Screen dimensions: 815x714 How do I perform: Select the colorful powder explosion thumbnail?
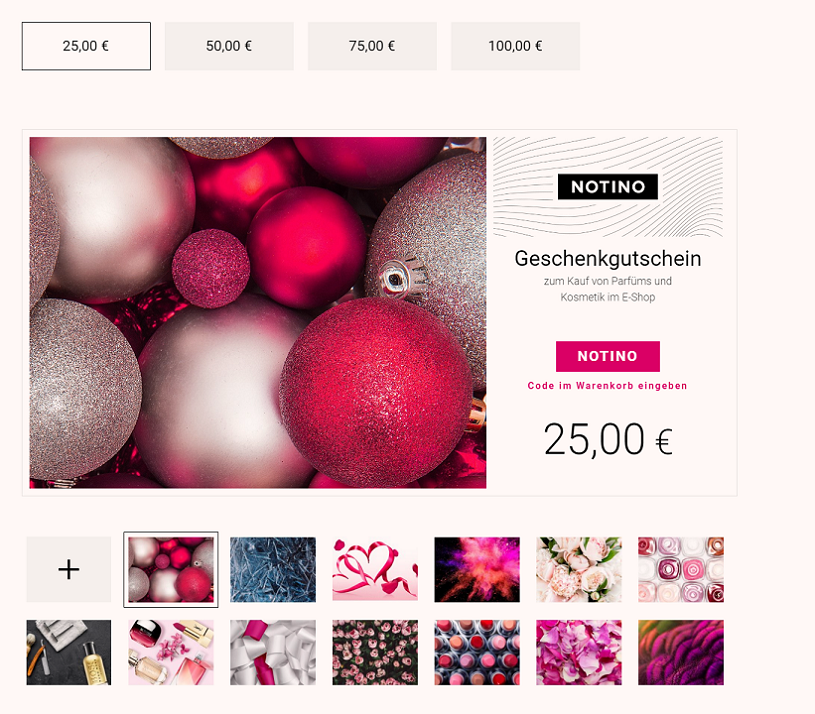point(477,570)
